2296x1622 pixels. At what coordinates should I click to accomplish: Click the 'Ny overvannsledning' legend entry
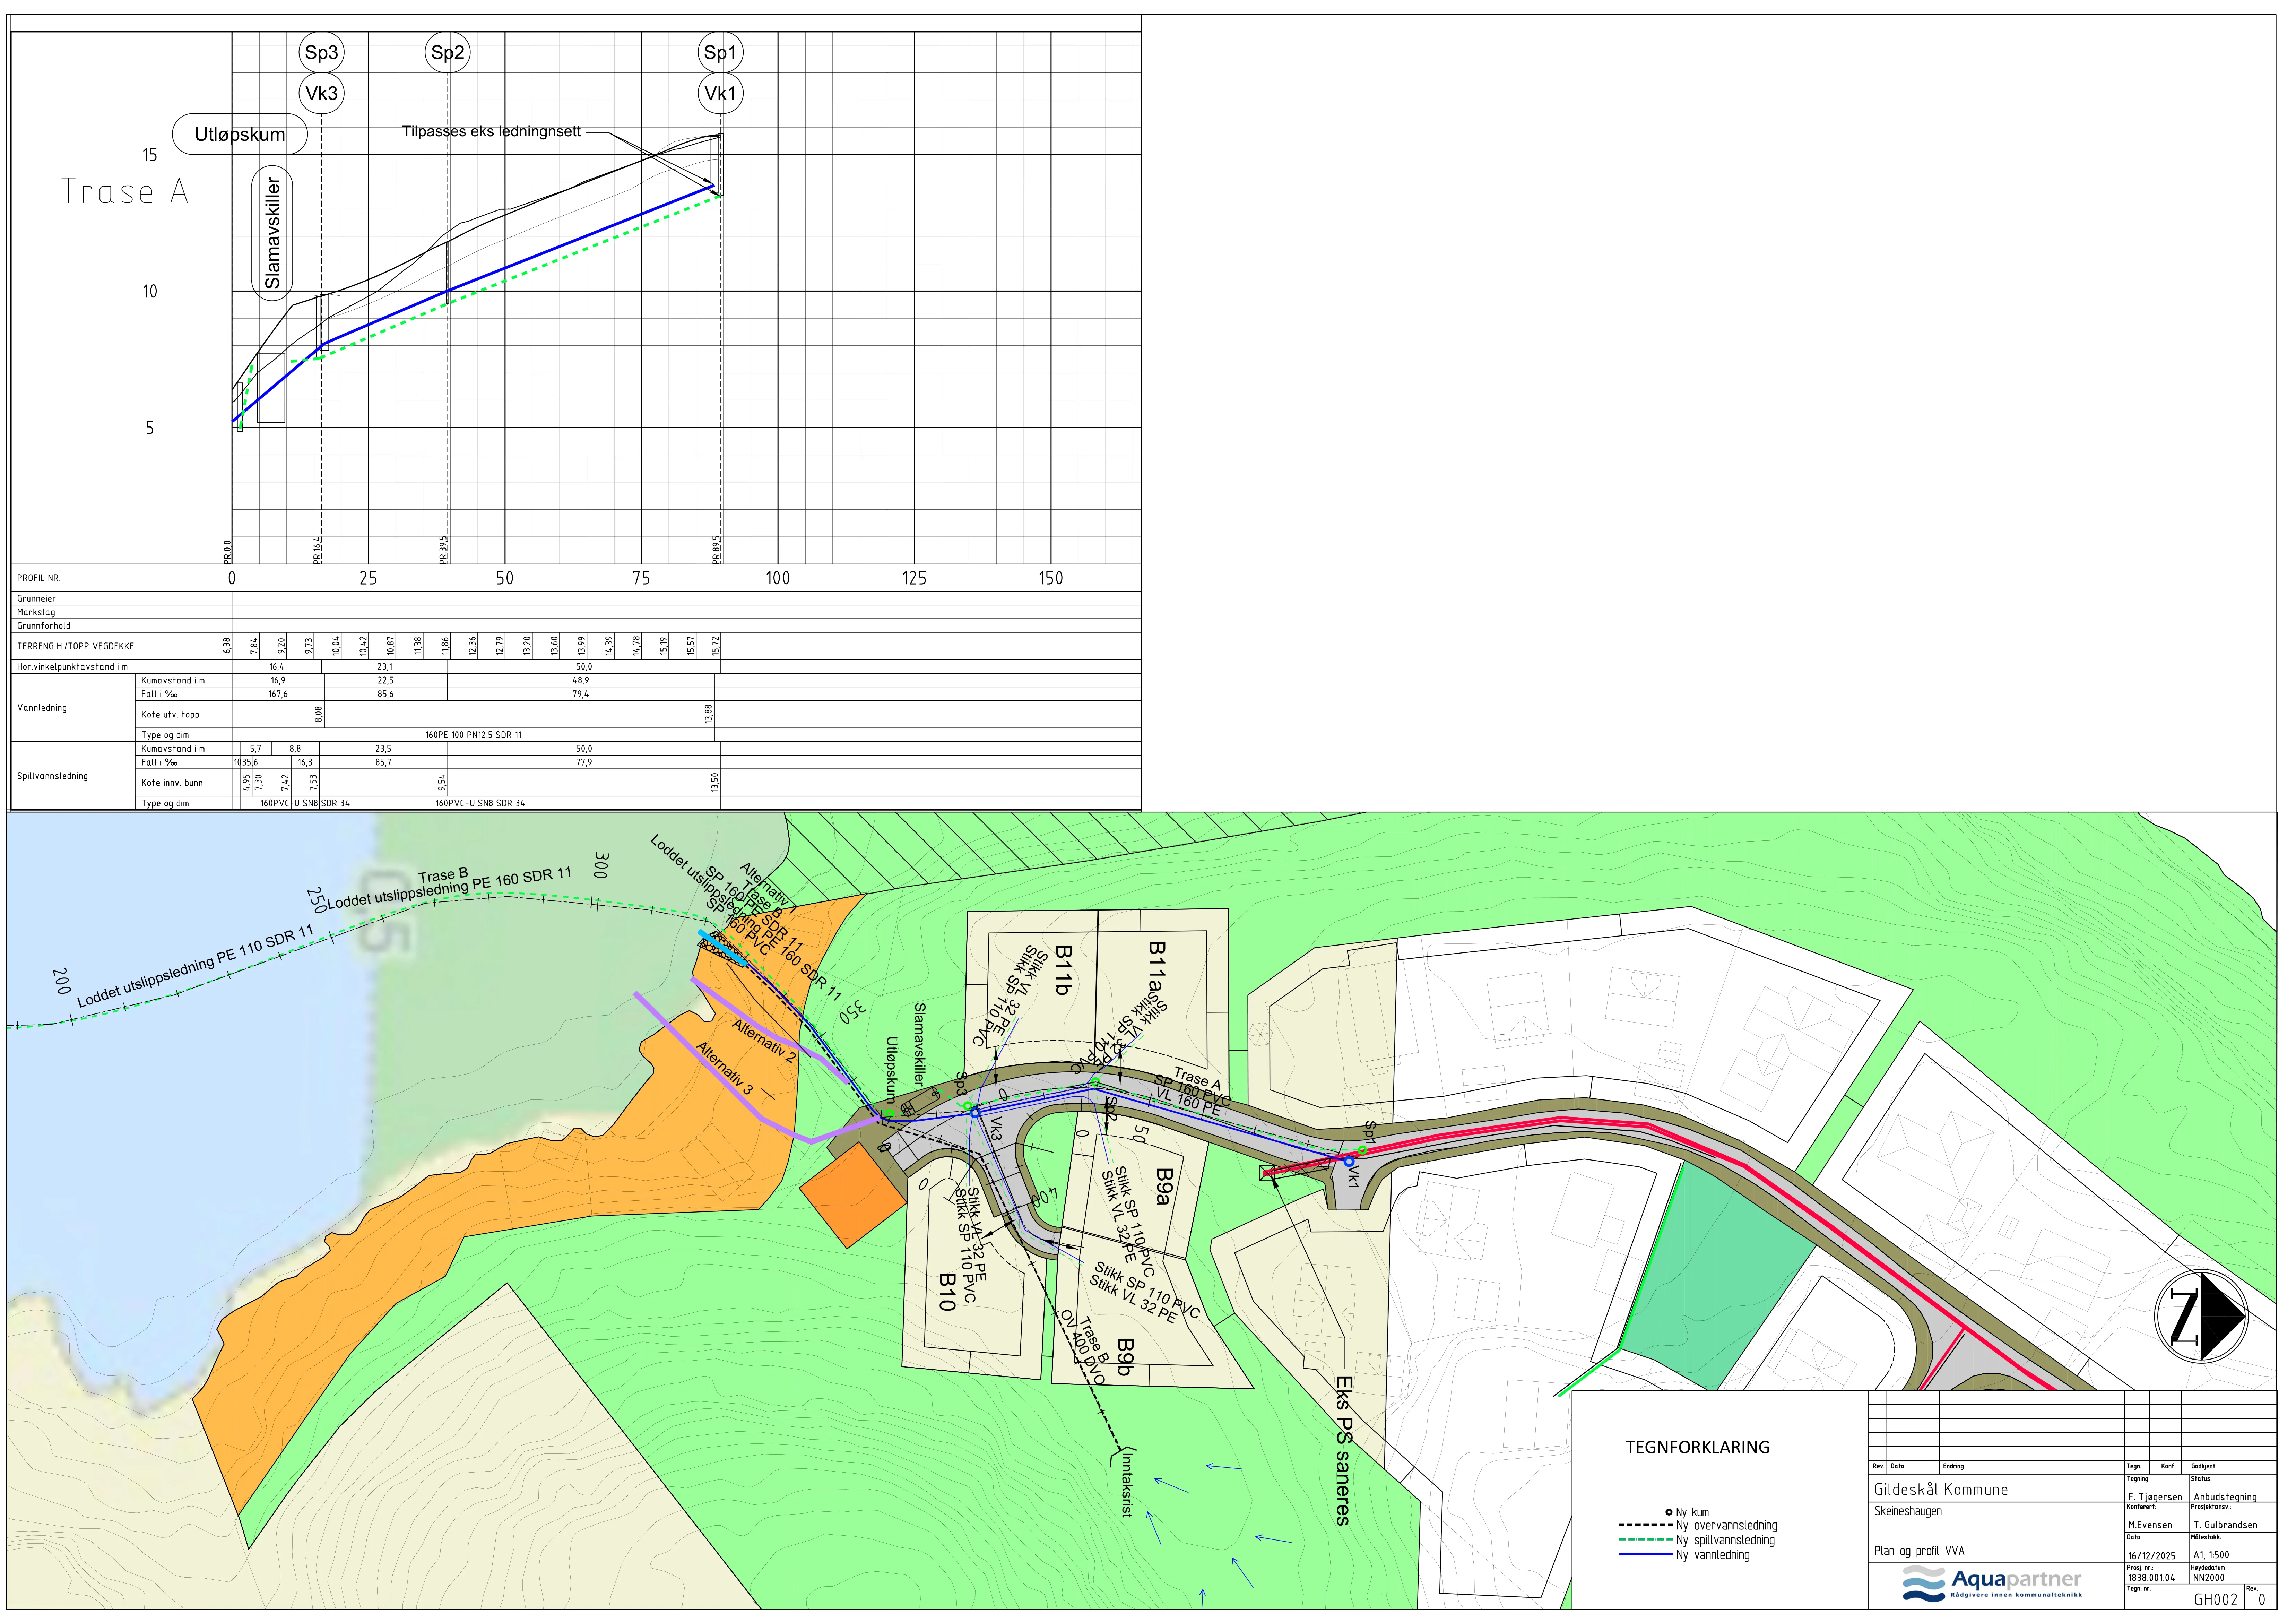(1698, 1526)
